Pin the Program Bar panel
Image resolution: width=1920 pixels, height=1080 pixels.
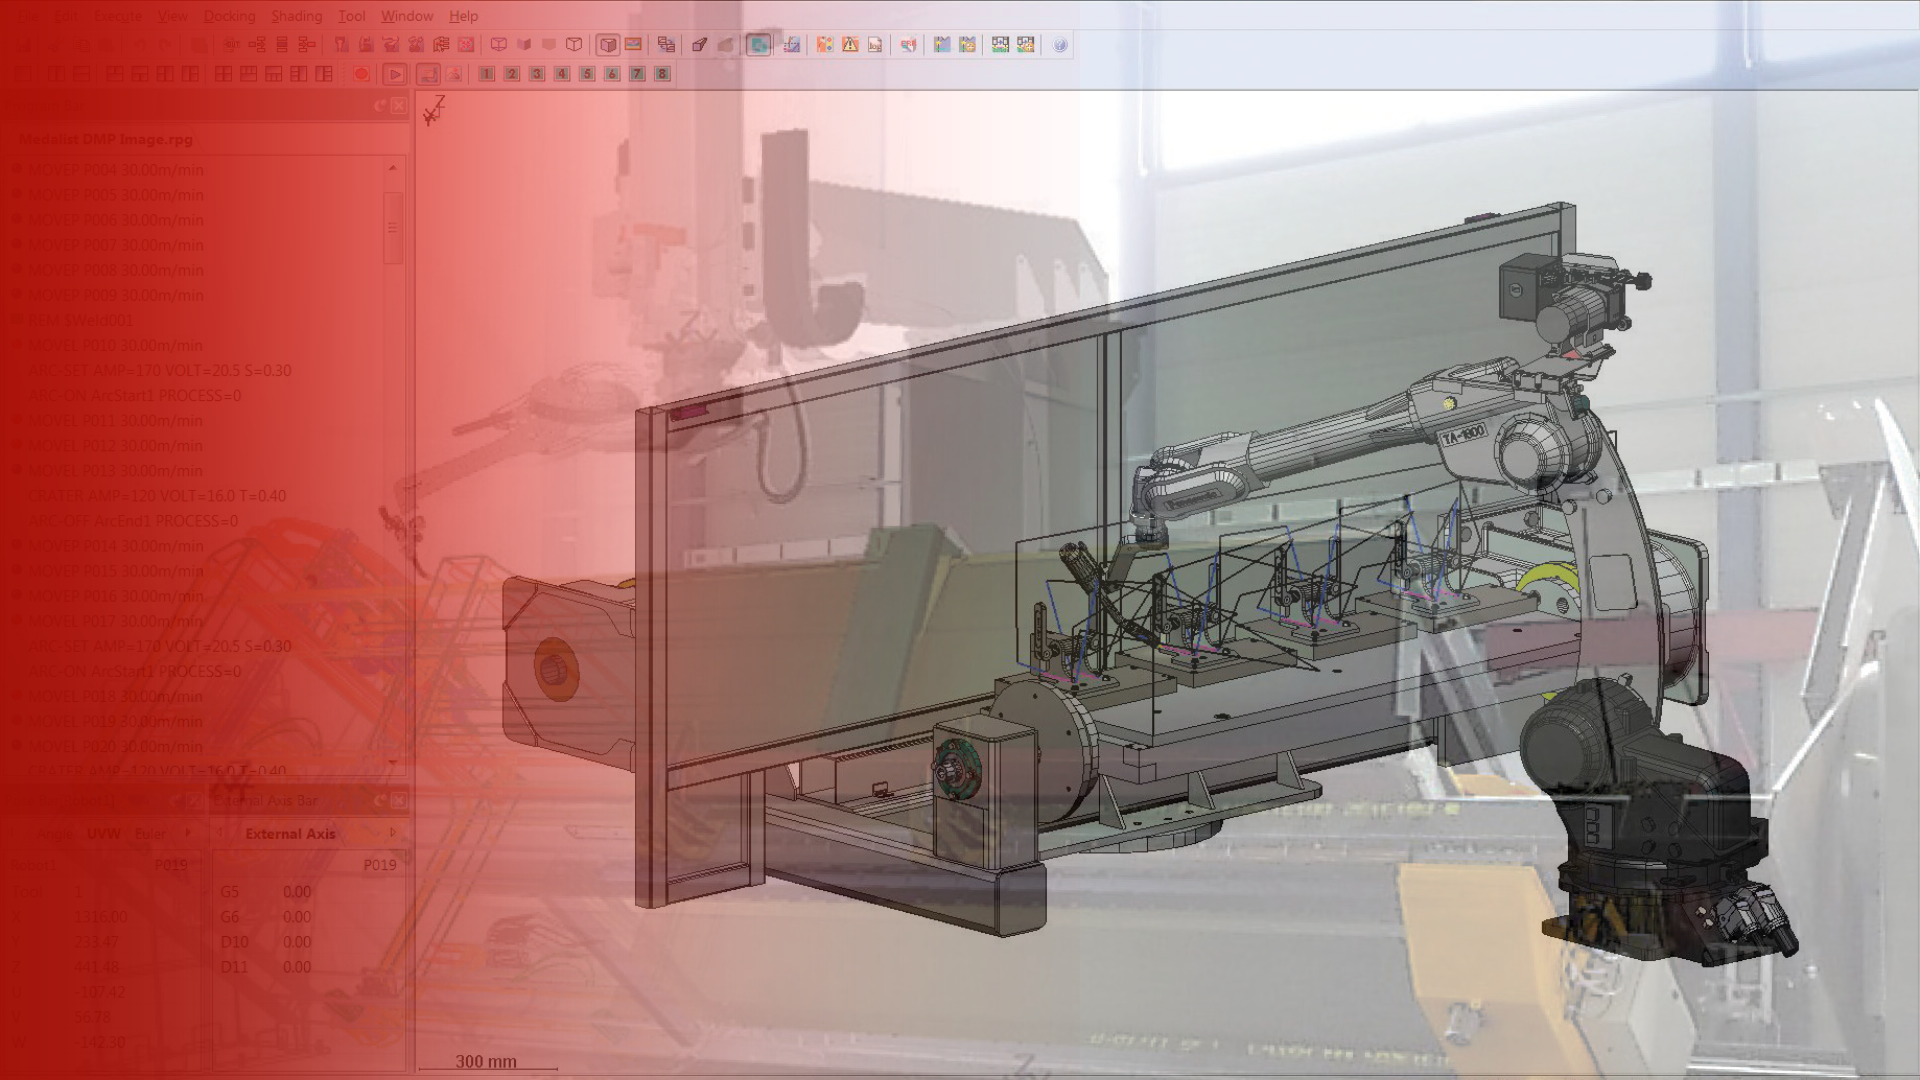[379, 105]
